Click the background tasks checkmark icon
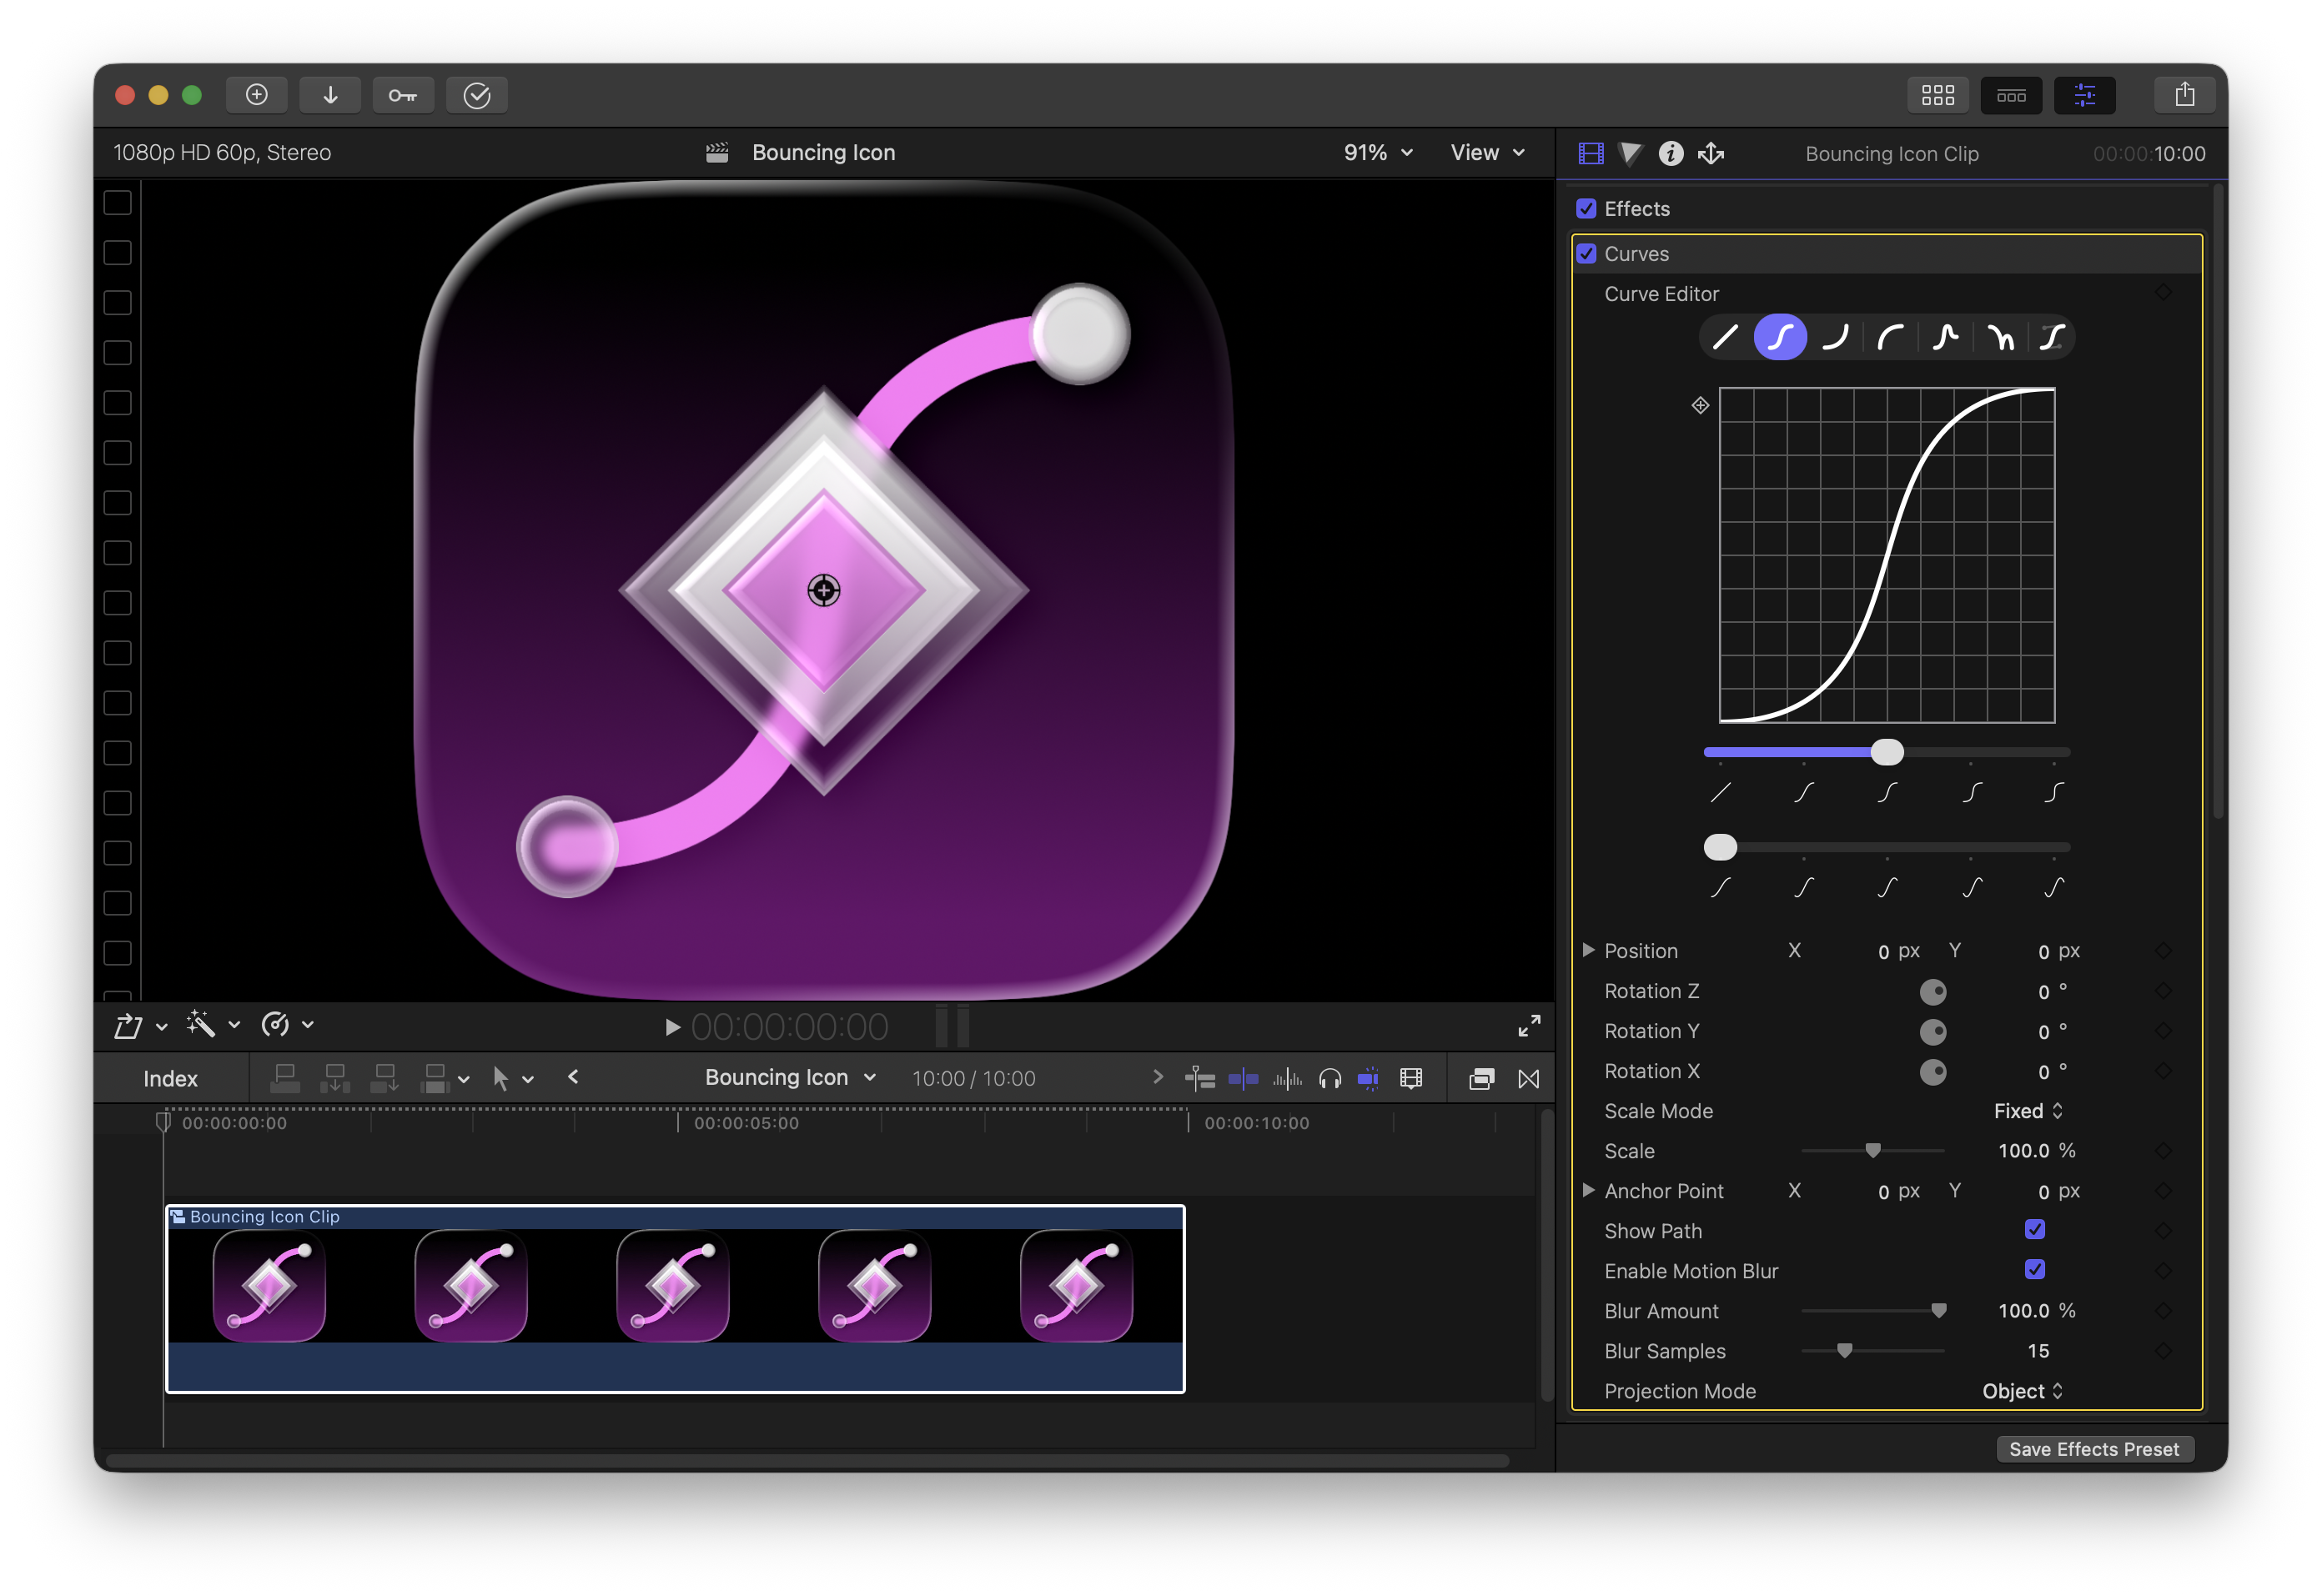The width and height of the screenshot is (2322, 1596). [x=477, y=95]
